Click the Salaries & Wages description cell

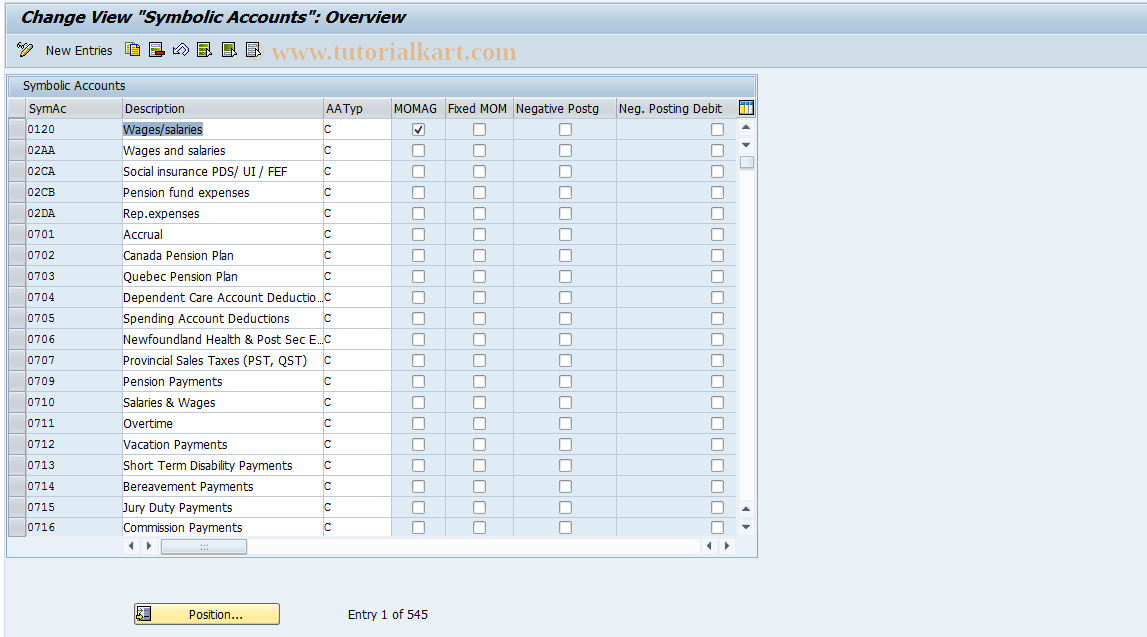click(222, 402)
